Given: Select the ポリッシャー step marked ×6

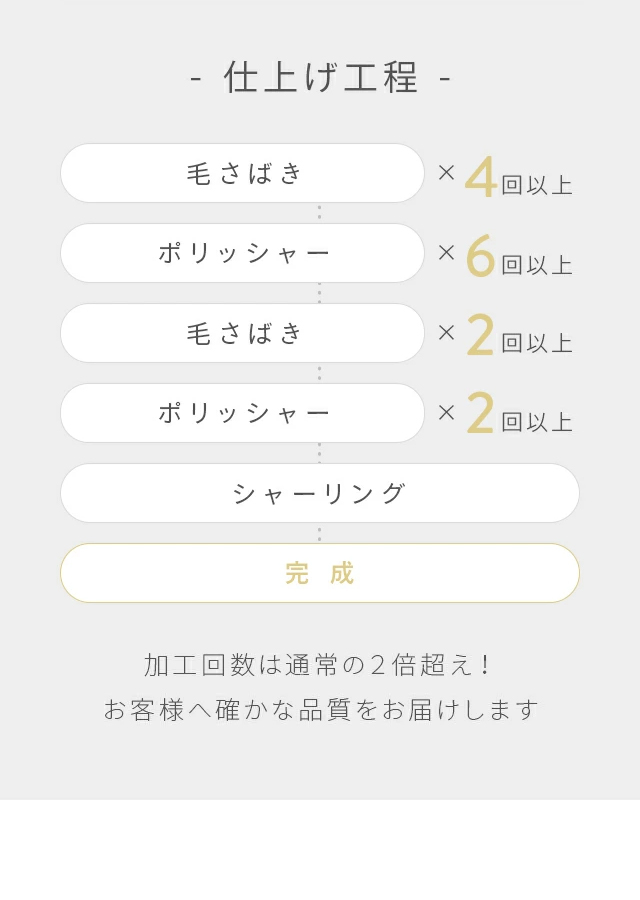Looking at the screenshot, I should click(242, 253).
